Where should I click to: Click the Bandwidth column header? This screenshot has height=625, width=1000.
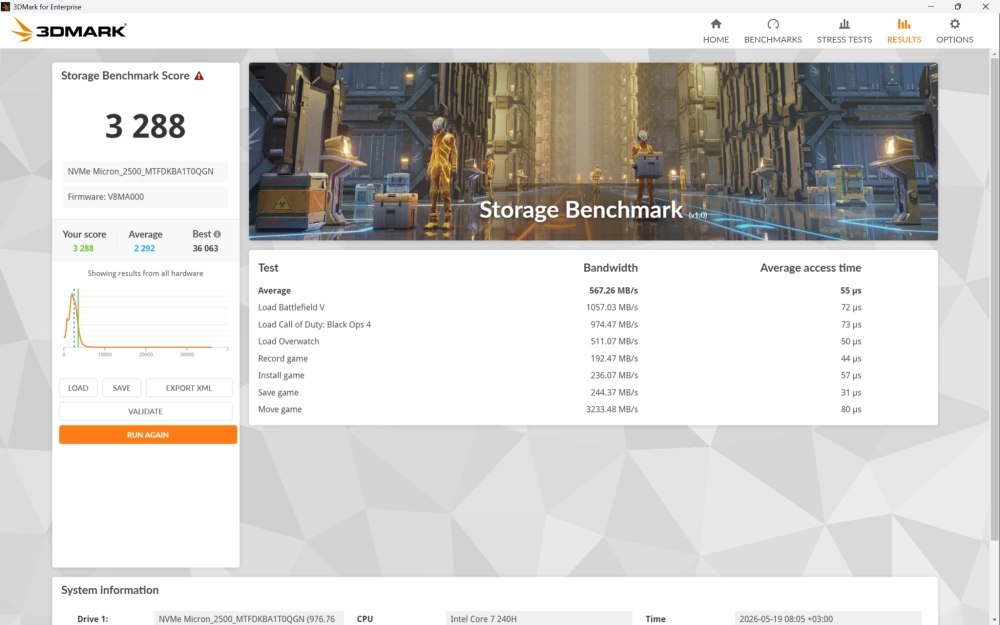coord(610,268)
